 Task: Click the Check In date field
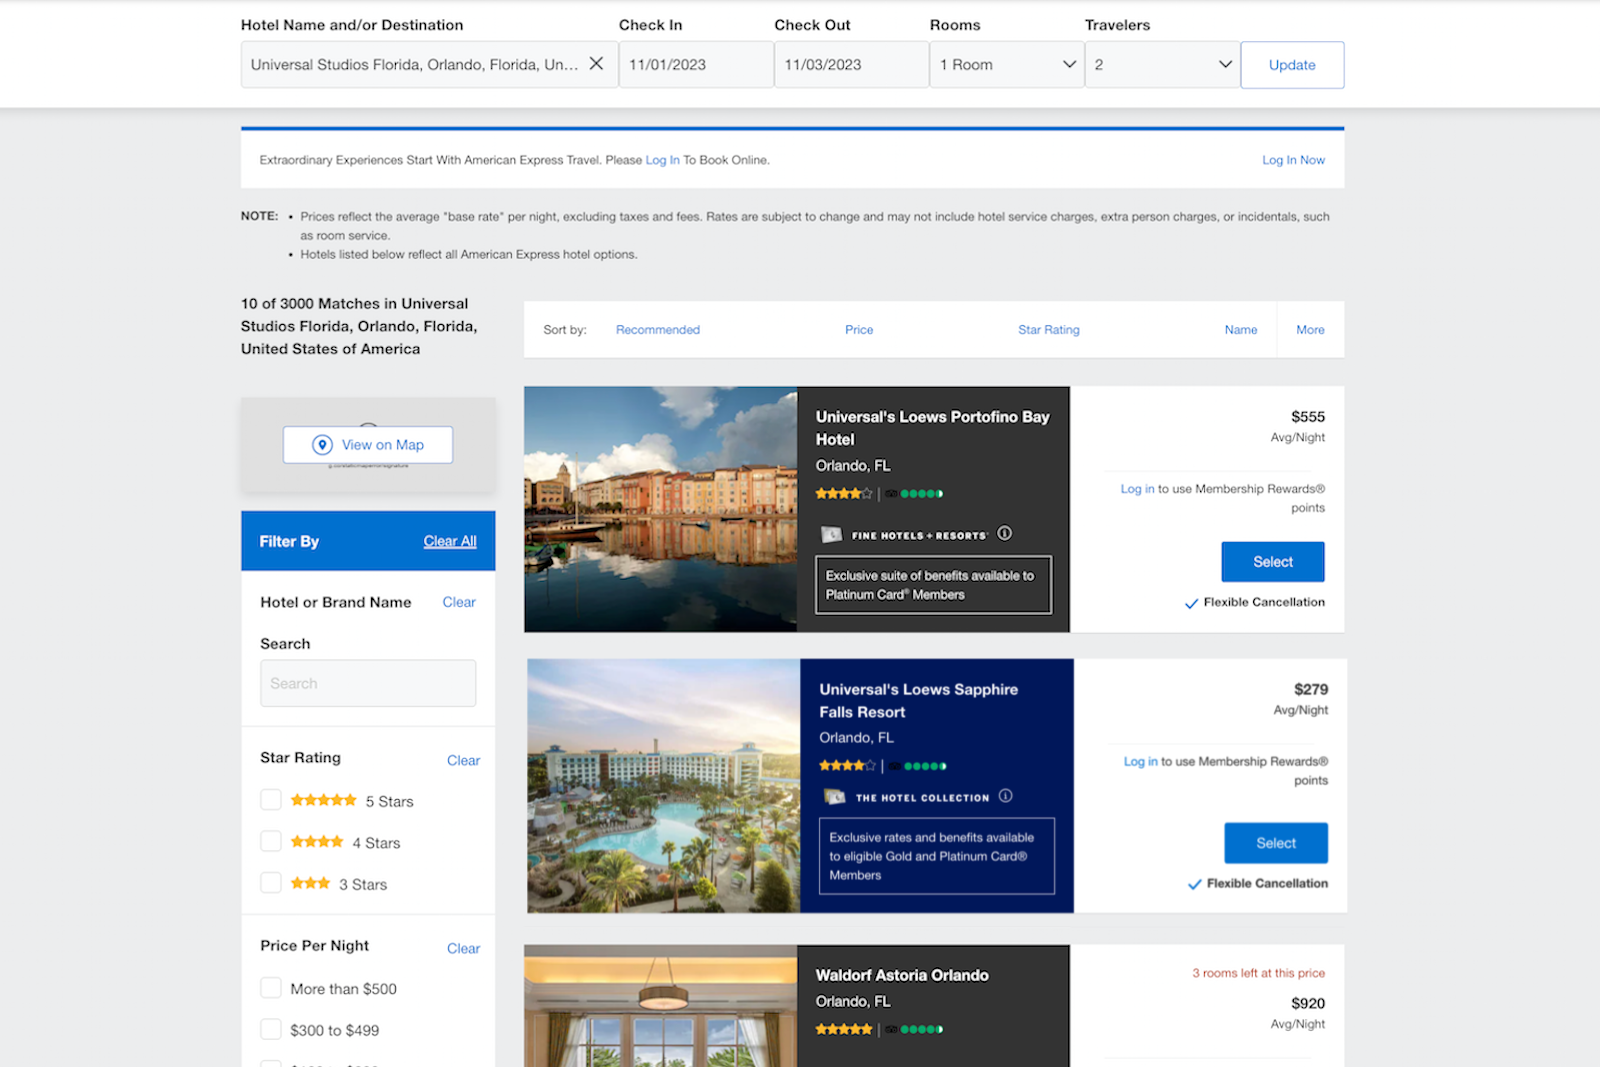click(x=696, y=64)
